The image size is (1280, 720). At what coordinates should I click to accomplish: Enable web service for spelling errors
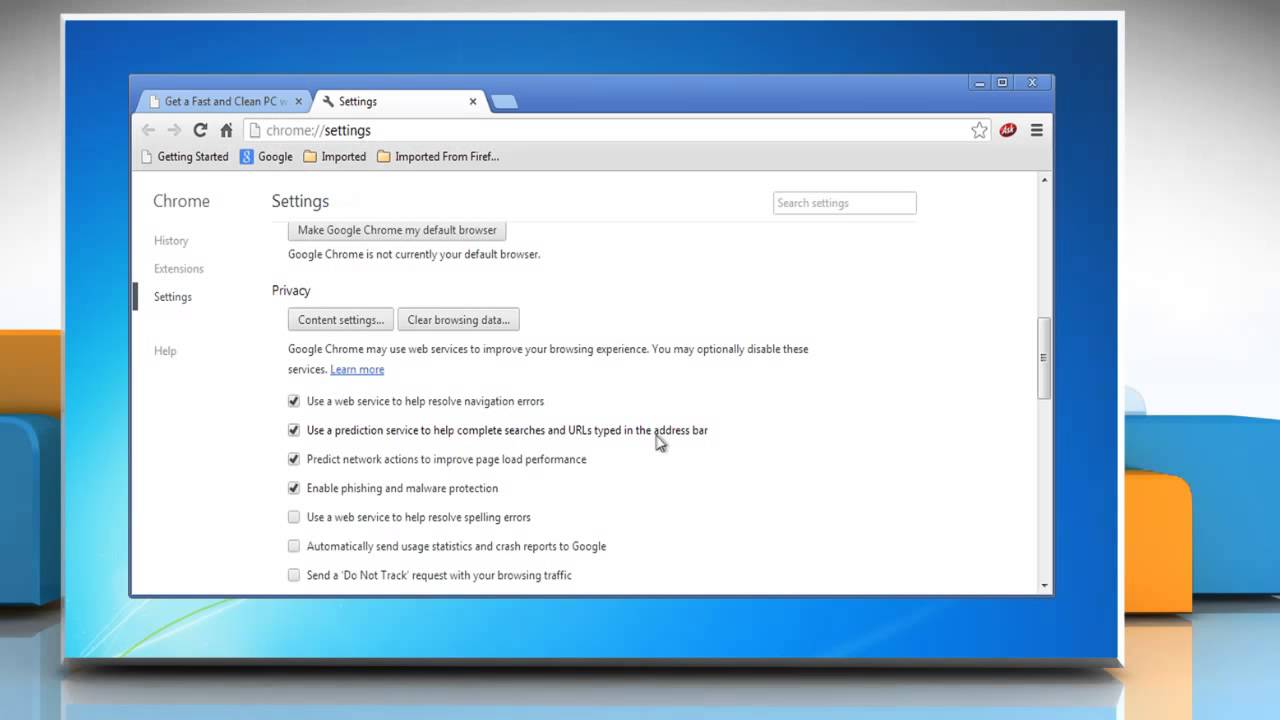tap(294, 517)
